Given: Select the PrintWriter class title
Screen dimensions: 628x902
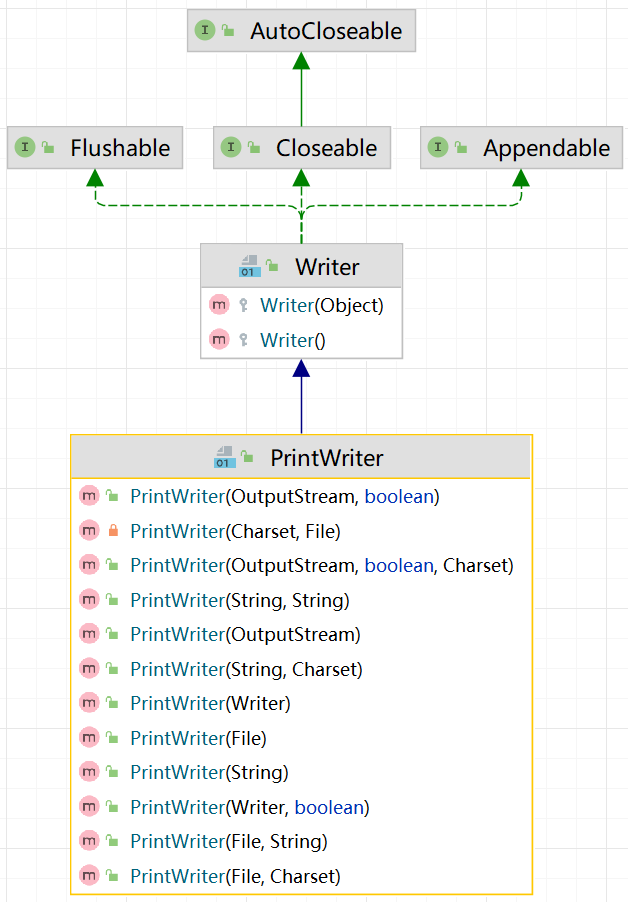Looking at the screenshot, I should [x=326, y=458].
